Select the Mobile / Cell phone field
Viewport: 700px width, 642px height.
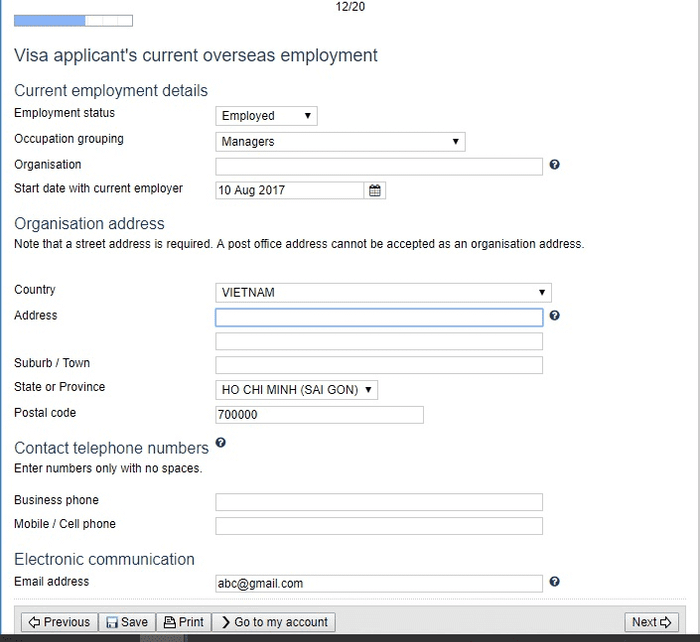point(379,526)
